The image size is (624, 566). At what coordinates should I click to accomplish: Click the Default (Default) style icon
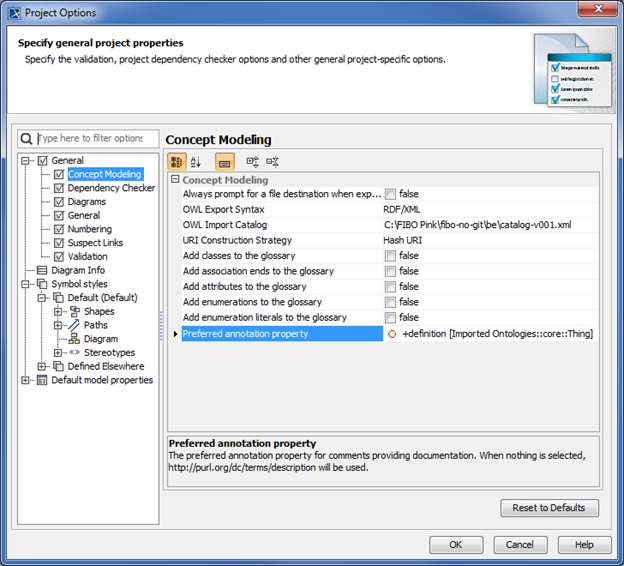[x=58, y=298]
